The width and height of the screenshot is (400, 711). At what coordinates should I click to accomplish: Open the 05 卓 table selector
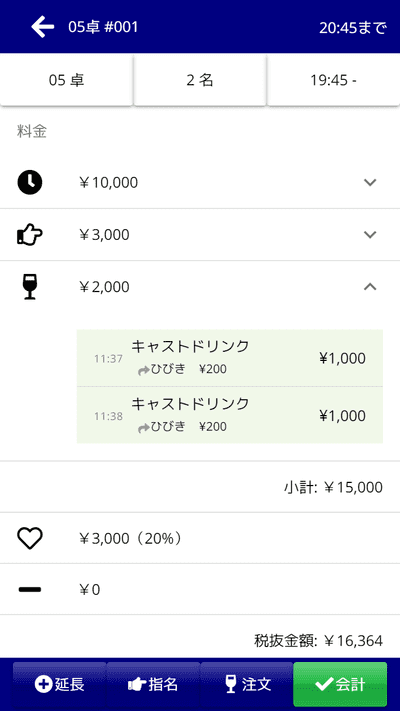tap(66, 81)
